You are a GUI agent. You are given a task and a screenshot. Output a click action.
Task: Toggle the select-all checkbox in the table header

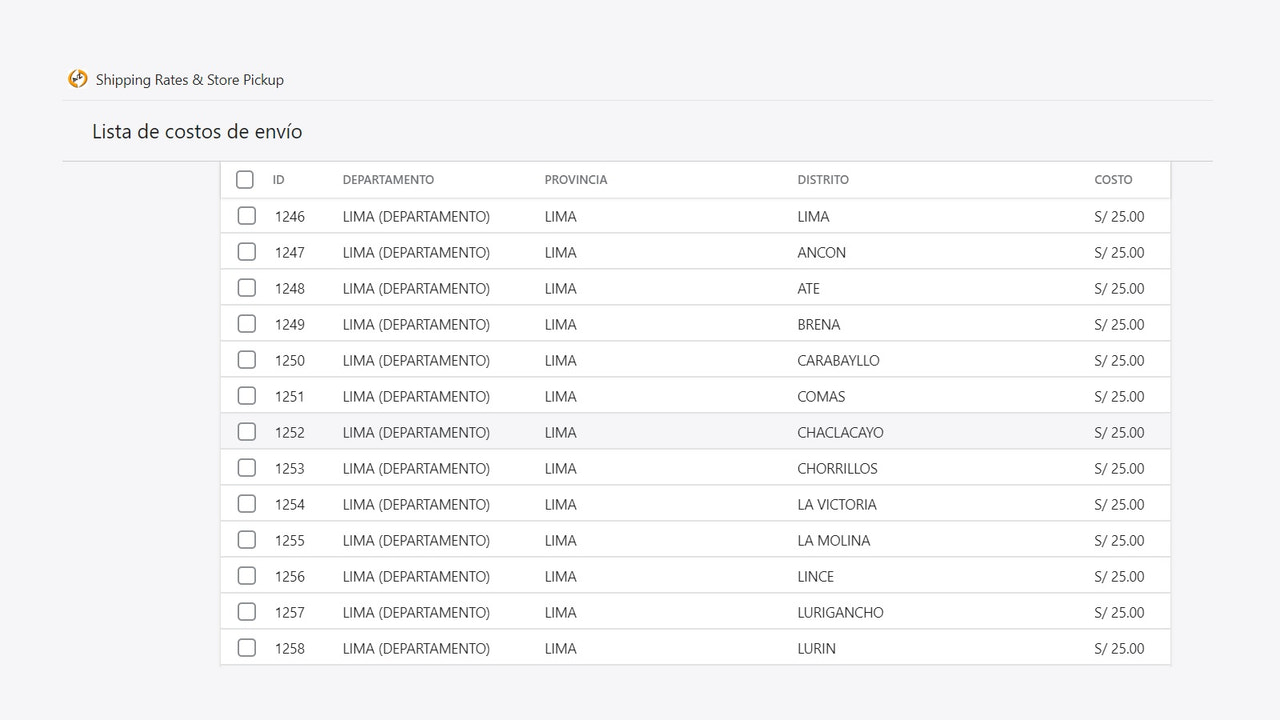click(245, 180)
